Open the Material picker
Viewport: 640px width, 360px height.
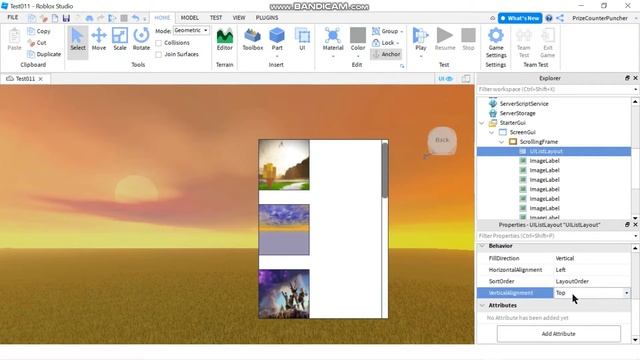pos(333,40)
